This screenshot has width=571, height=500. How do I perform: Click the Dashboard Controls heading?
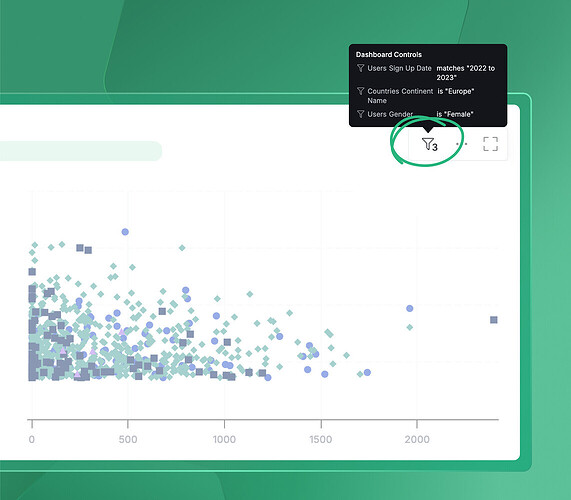pos(389,55)
